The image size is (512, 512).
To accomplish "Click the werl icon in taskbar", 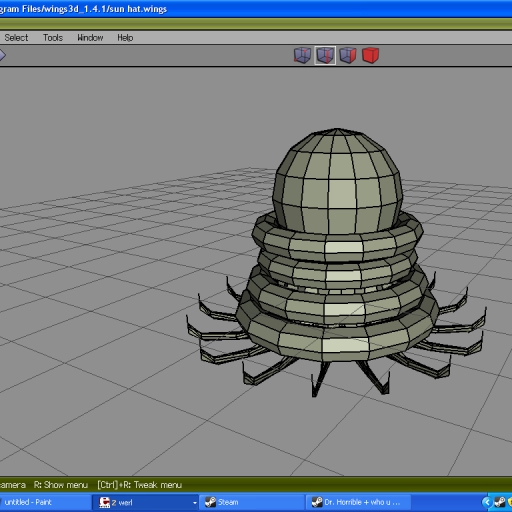I will coord(104,502).
